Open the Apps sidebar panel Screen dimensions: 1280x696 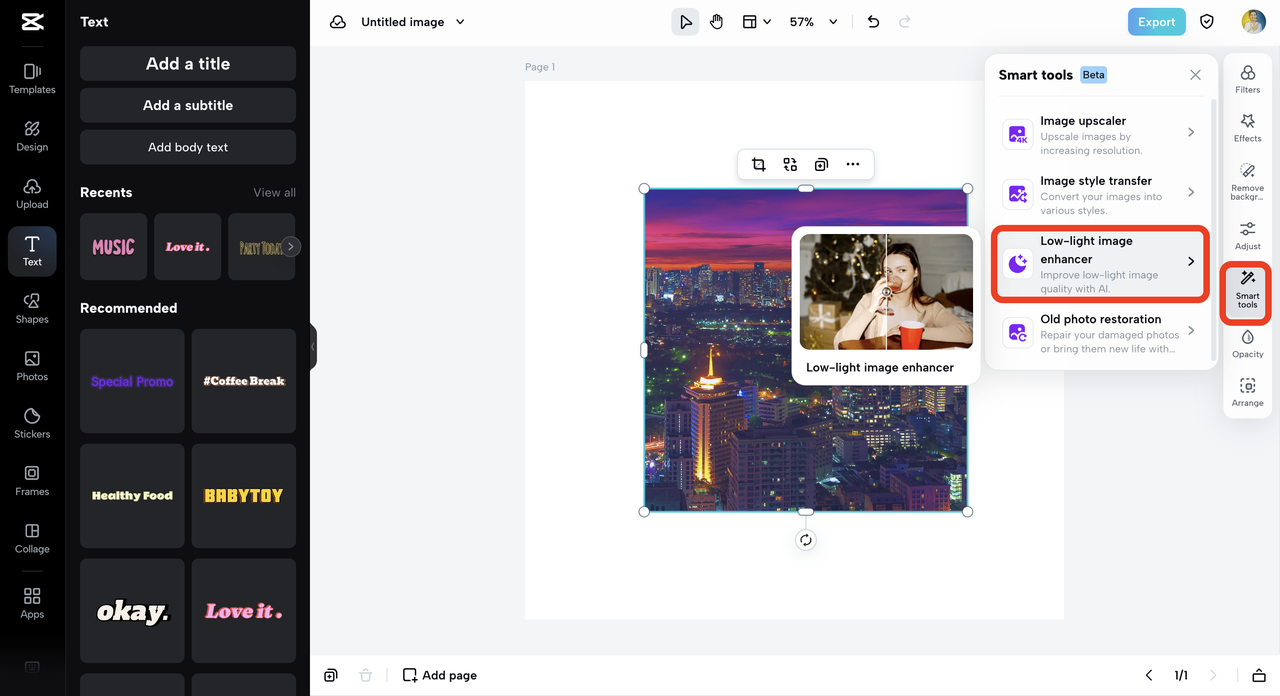tap(32, 603)
